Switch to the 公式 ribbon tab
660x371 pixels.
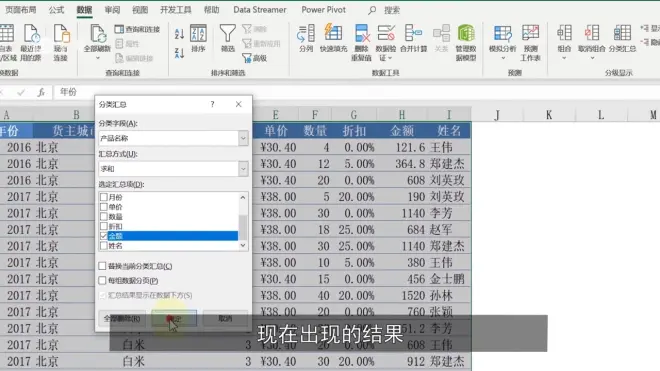[56, 10]
